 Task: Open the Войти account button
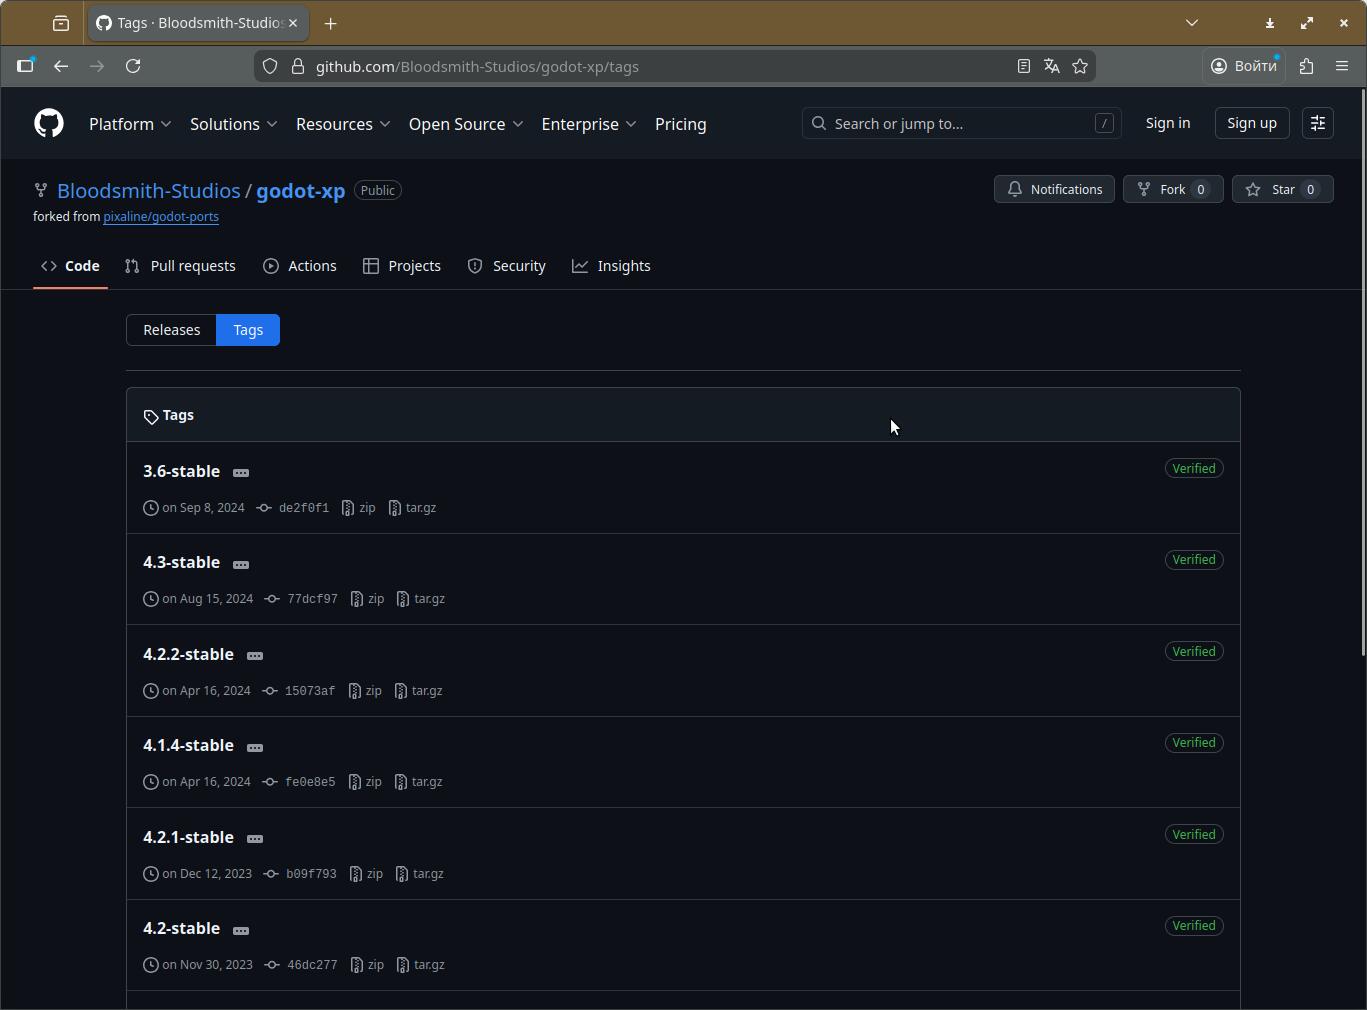[1244, 66]
